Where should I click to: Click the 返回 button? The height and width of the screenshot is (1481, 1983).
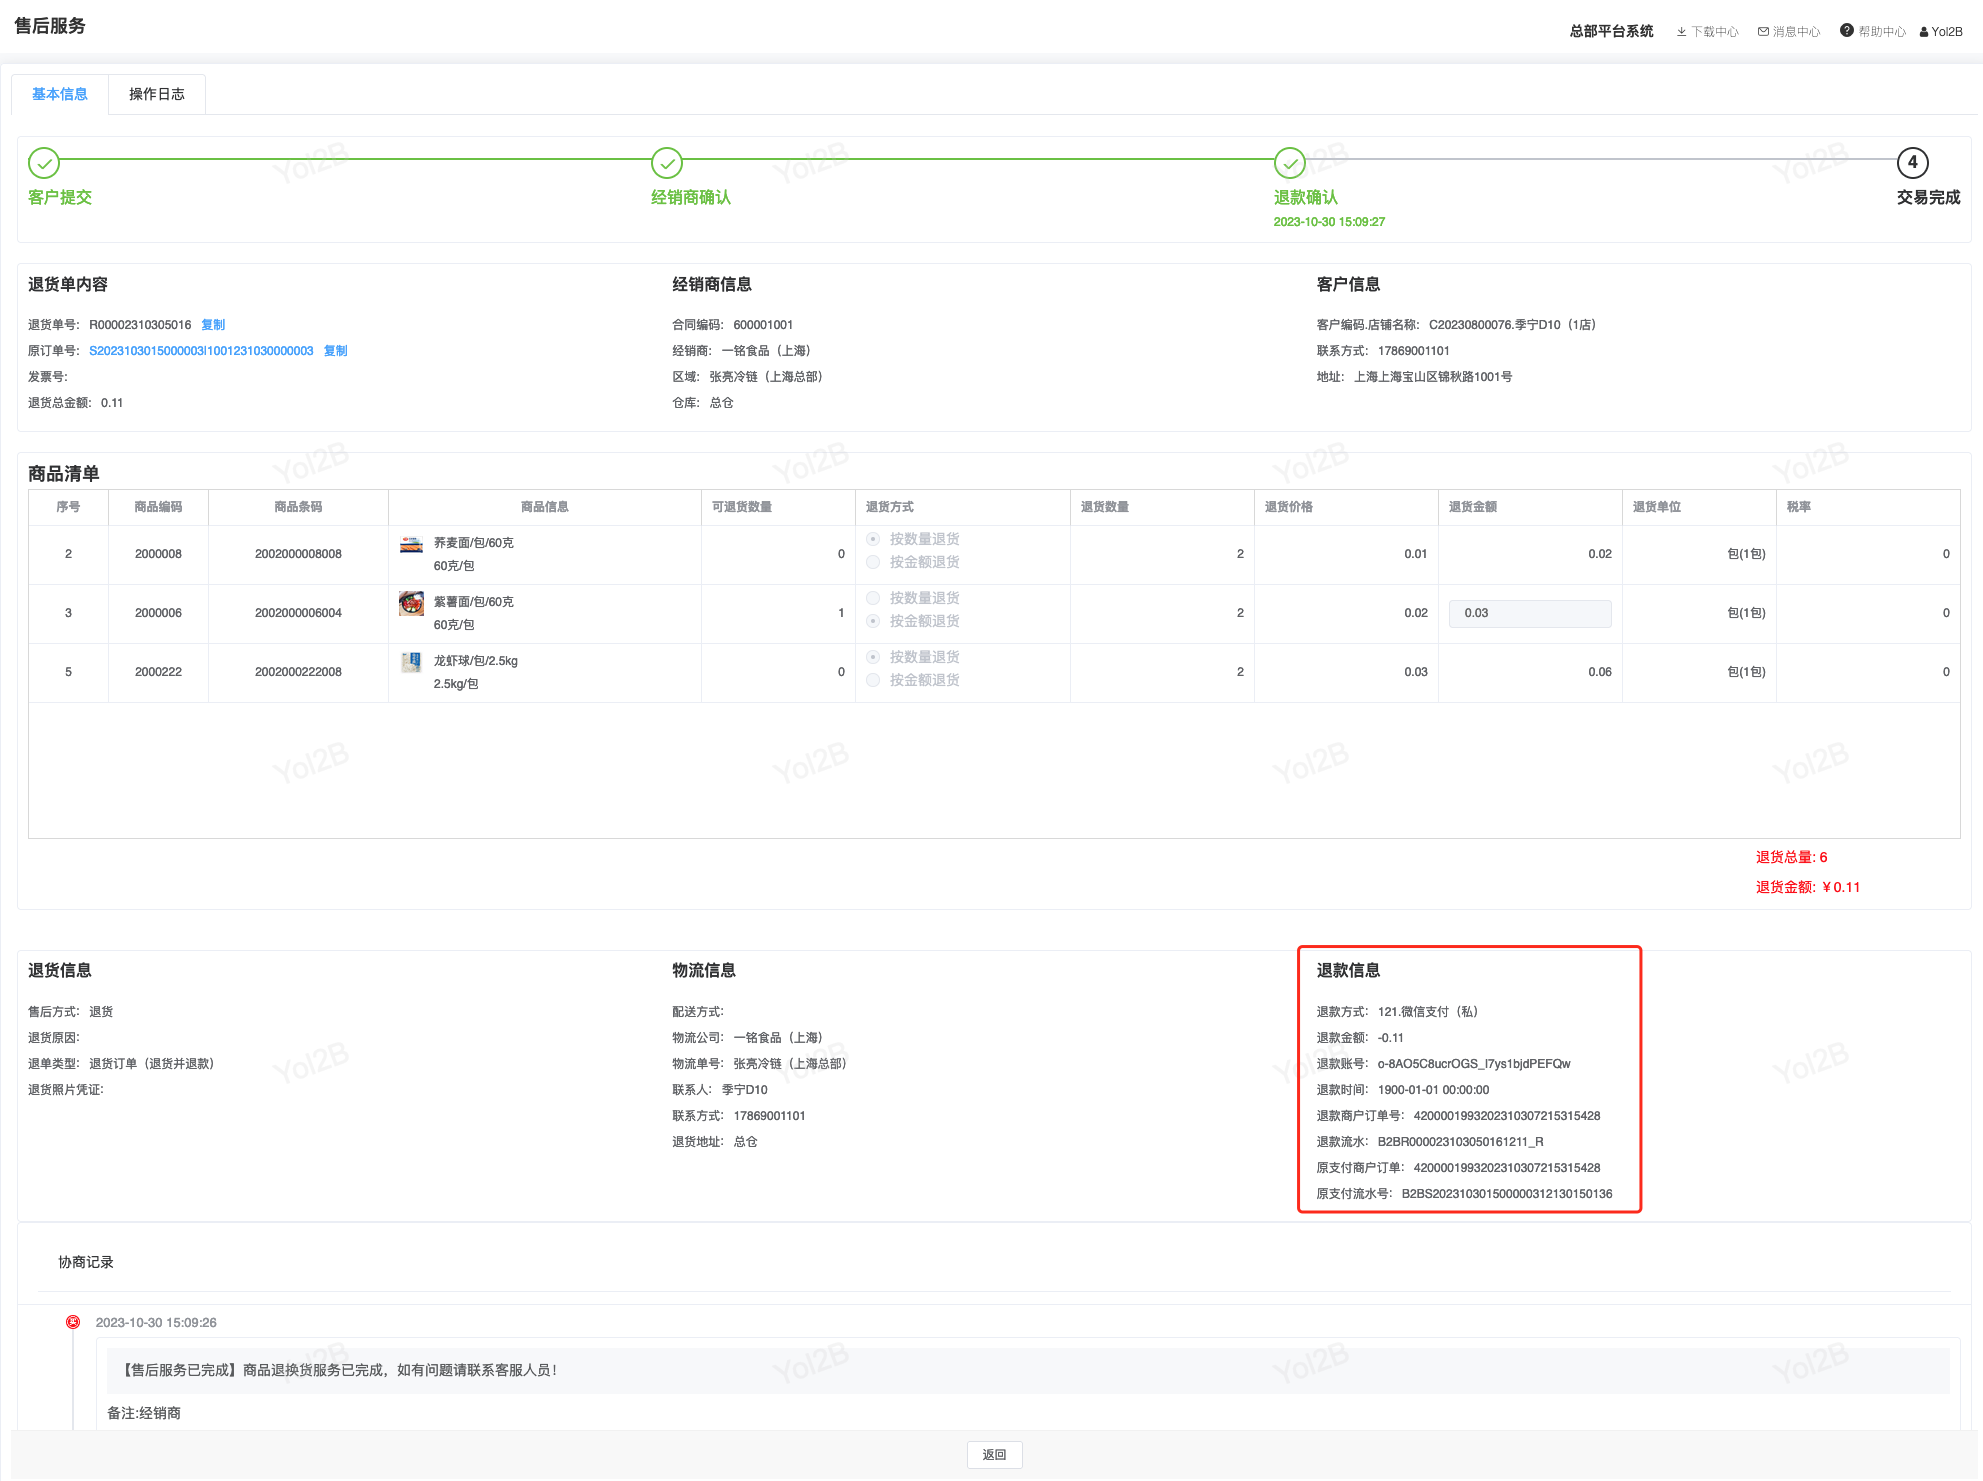[x=994, y=1454]
